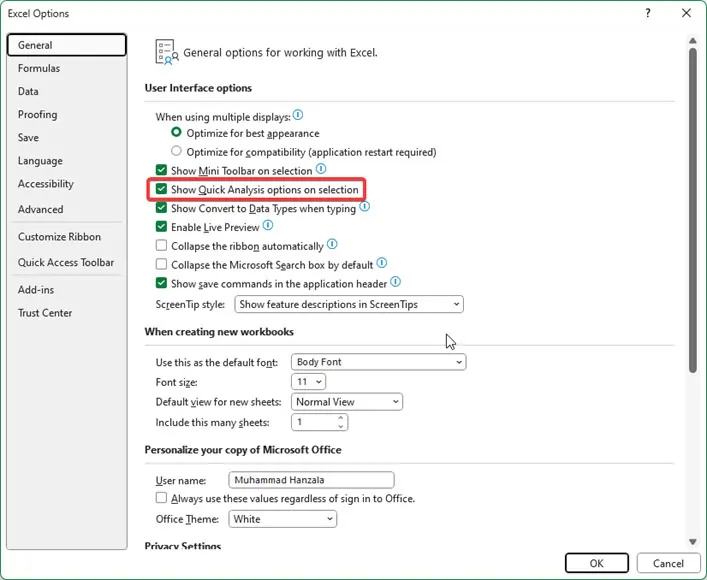Click the User name input field
707x580 pixels.
tap(311, 480)
